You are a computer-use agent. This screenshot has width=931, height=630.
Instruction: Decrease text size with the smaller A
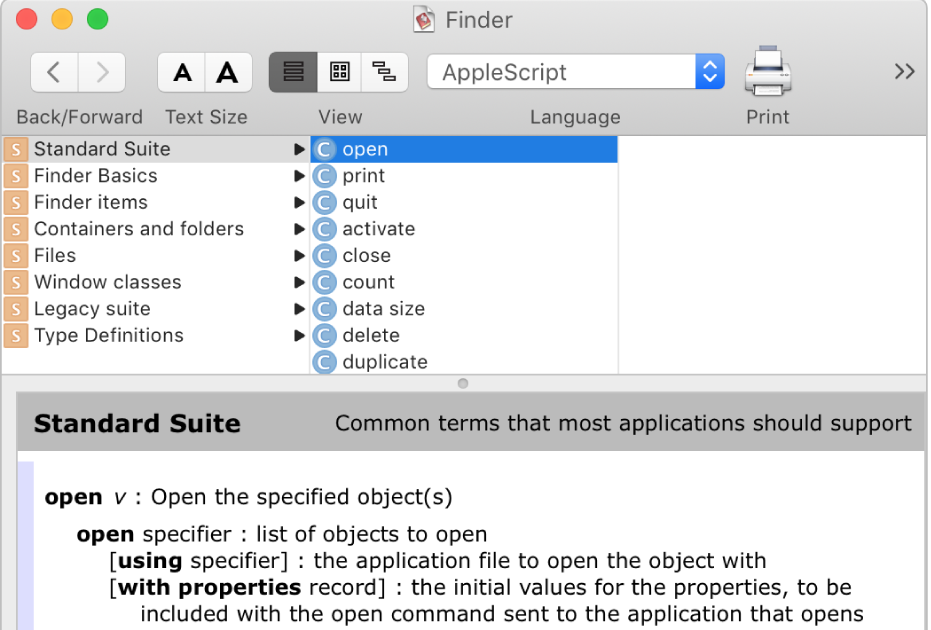(182, 72)
